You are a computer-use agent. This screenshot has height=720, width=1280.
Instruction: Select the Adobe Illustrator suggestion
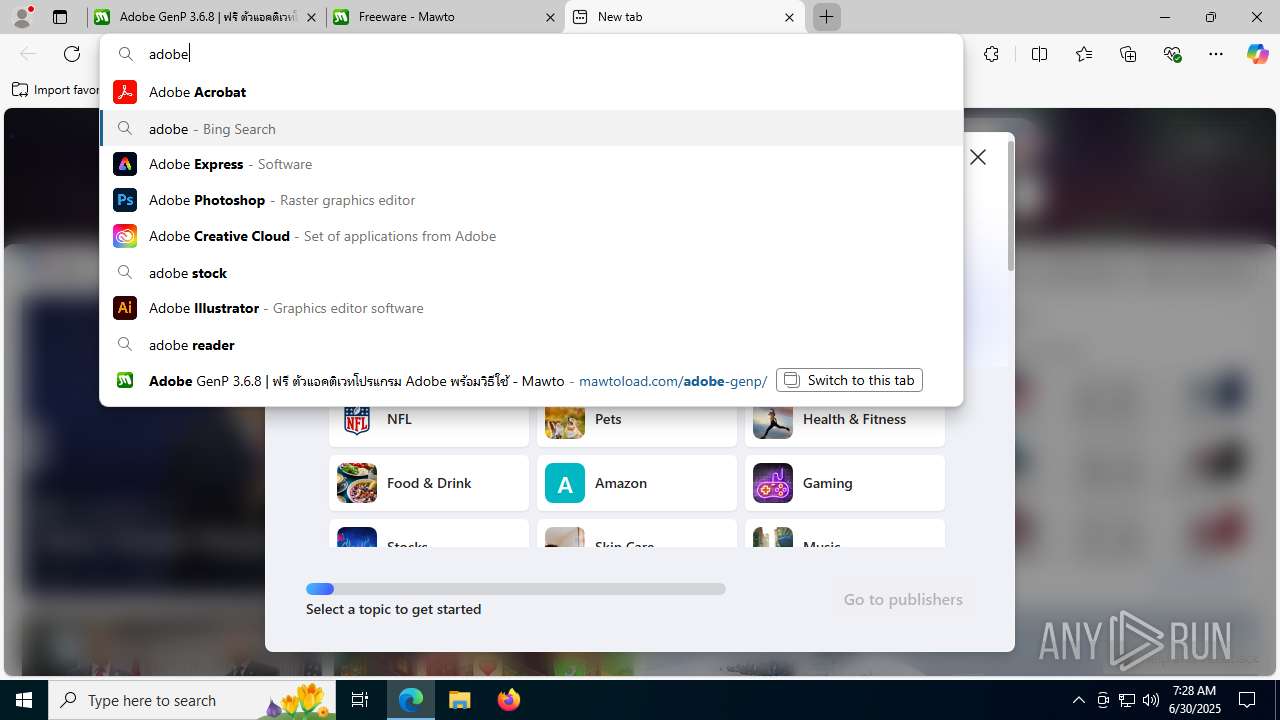[531, 308]
